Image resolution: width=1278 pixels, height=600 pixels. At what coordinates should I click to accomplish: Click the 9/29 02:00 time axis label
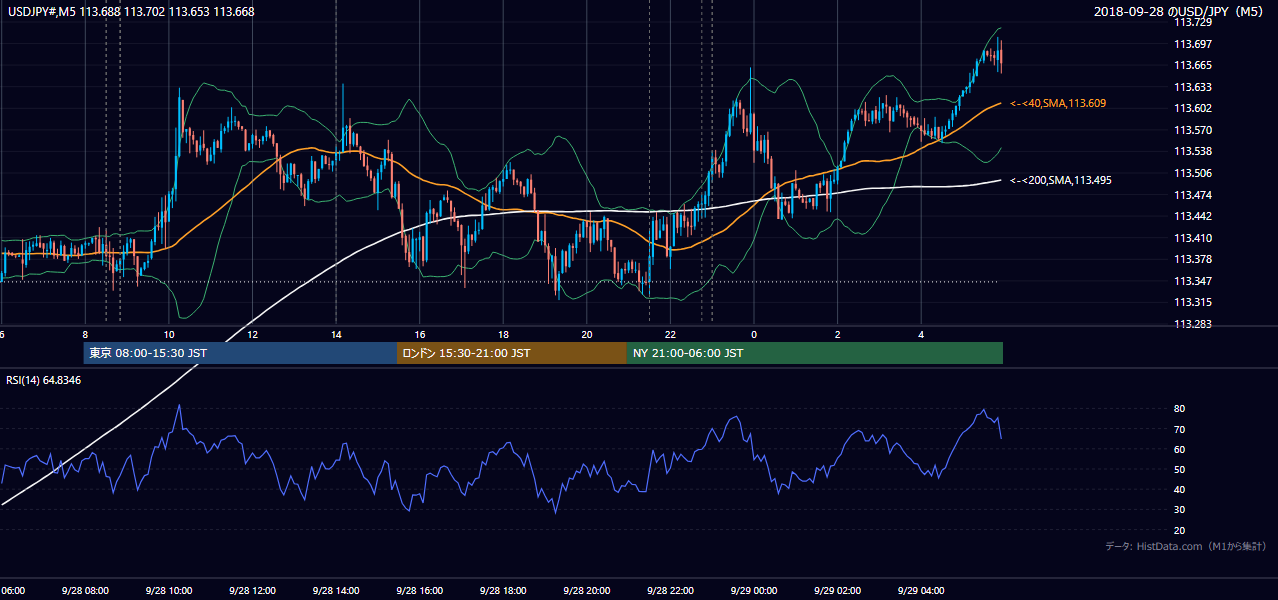point(837,591)
